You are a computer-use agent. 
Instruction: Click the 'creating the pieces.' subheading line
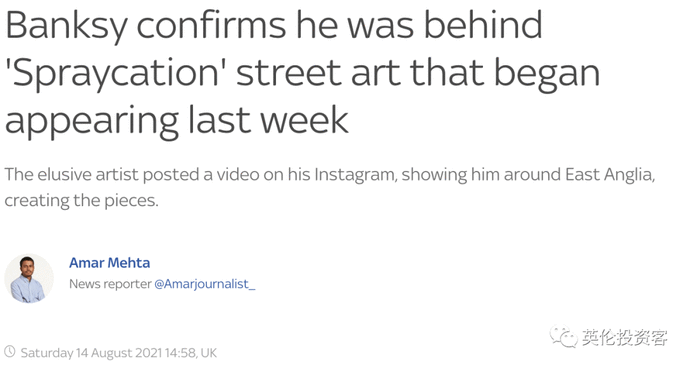(x=81, y=201)
